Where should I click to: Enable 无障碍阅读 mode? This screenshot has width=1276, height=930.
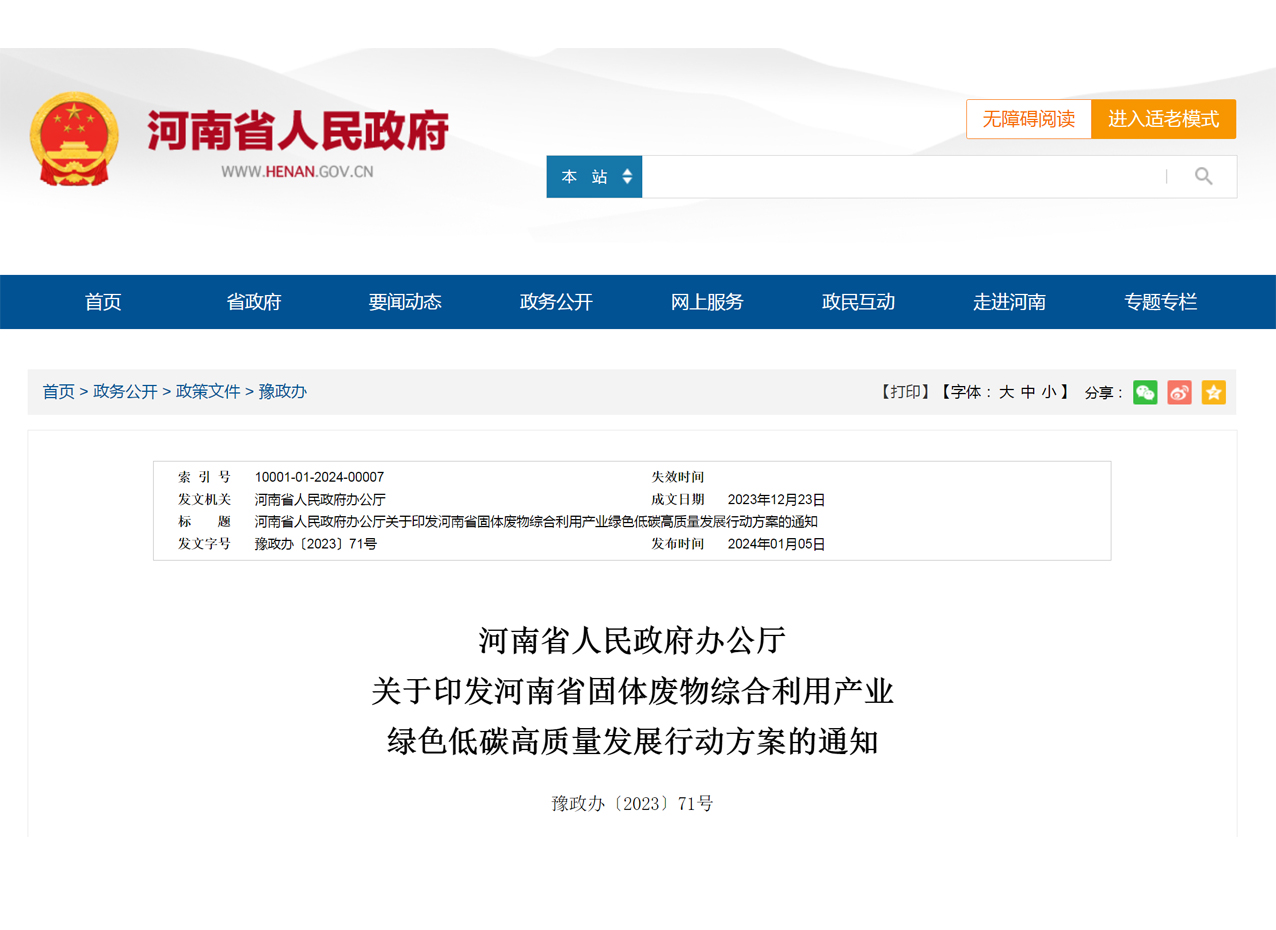(1029, 119)
